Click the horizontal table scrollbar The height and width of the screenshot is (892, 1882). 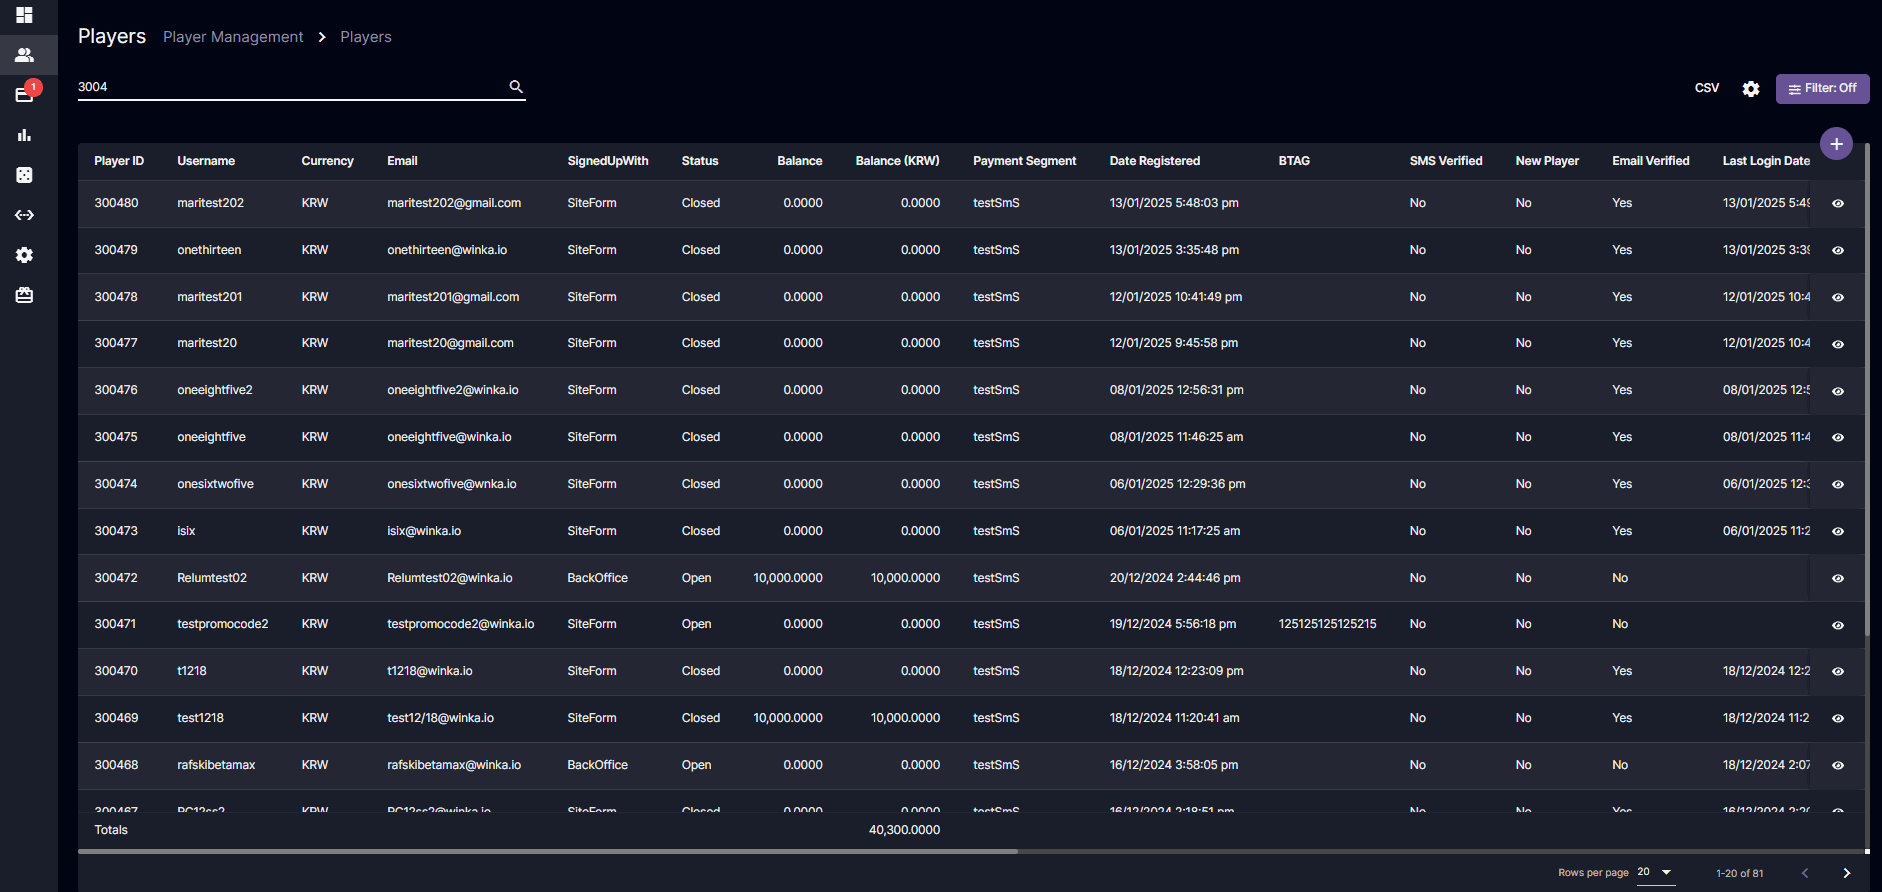548,851
